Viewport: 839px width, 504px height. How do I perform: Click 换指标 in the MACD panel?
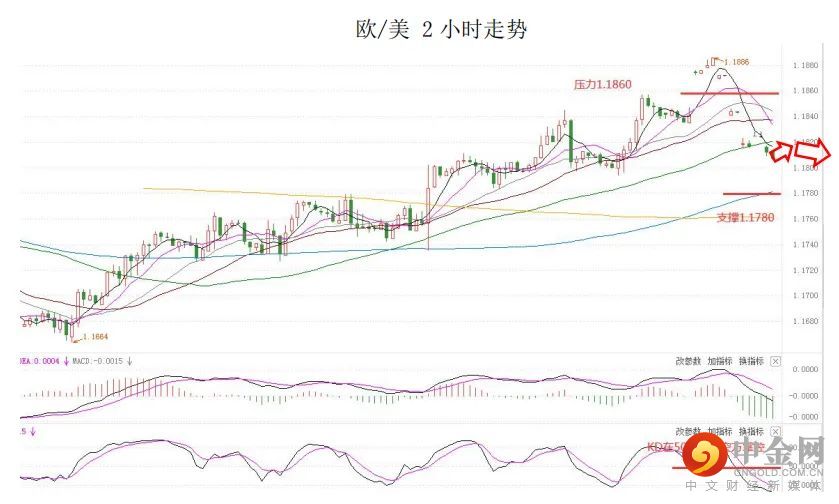pos(751,362)
